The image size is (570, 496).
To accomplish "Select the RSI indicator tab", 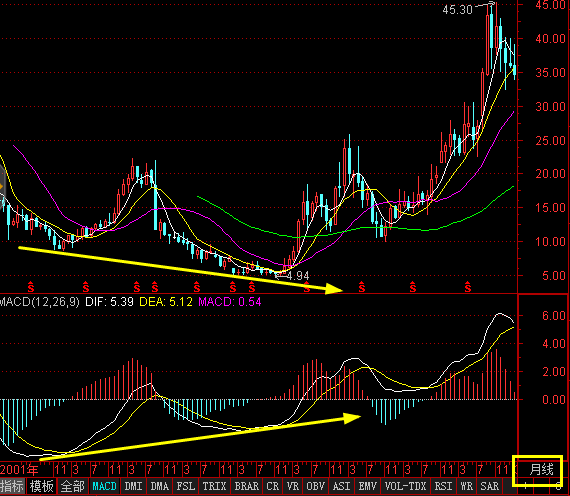I will coord(443,486).
